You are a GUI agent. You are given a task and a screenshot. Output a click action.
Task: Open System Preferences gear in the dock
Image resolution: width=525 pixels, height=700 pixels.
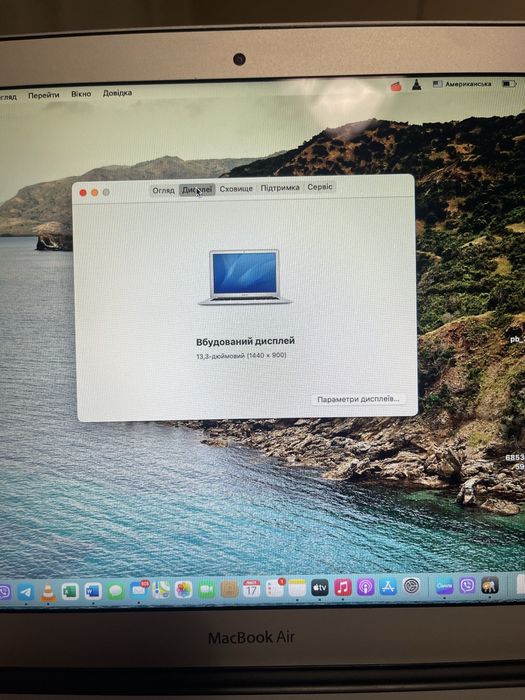412,586
